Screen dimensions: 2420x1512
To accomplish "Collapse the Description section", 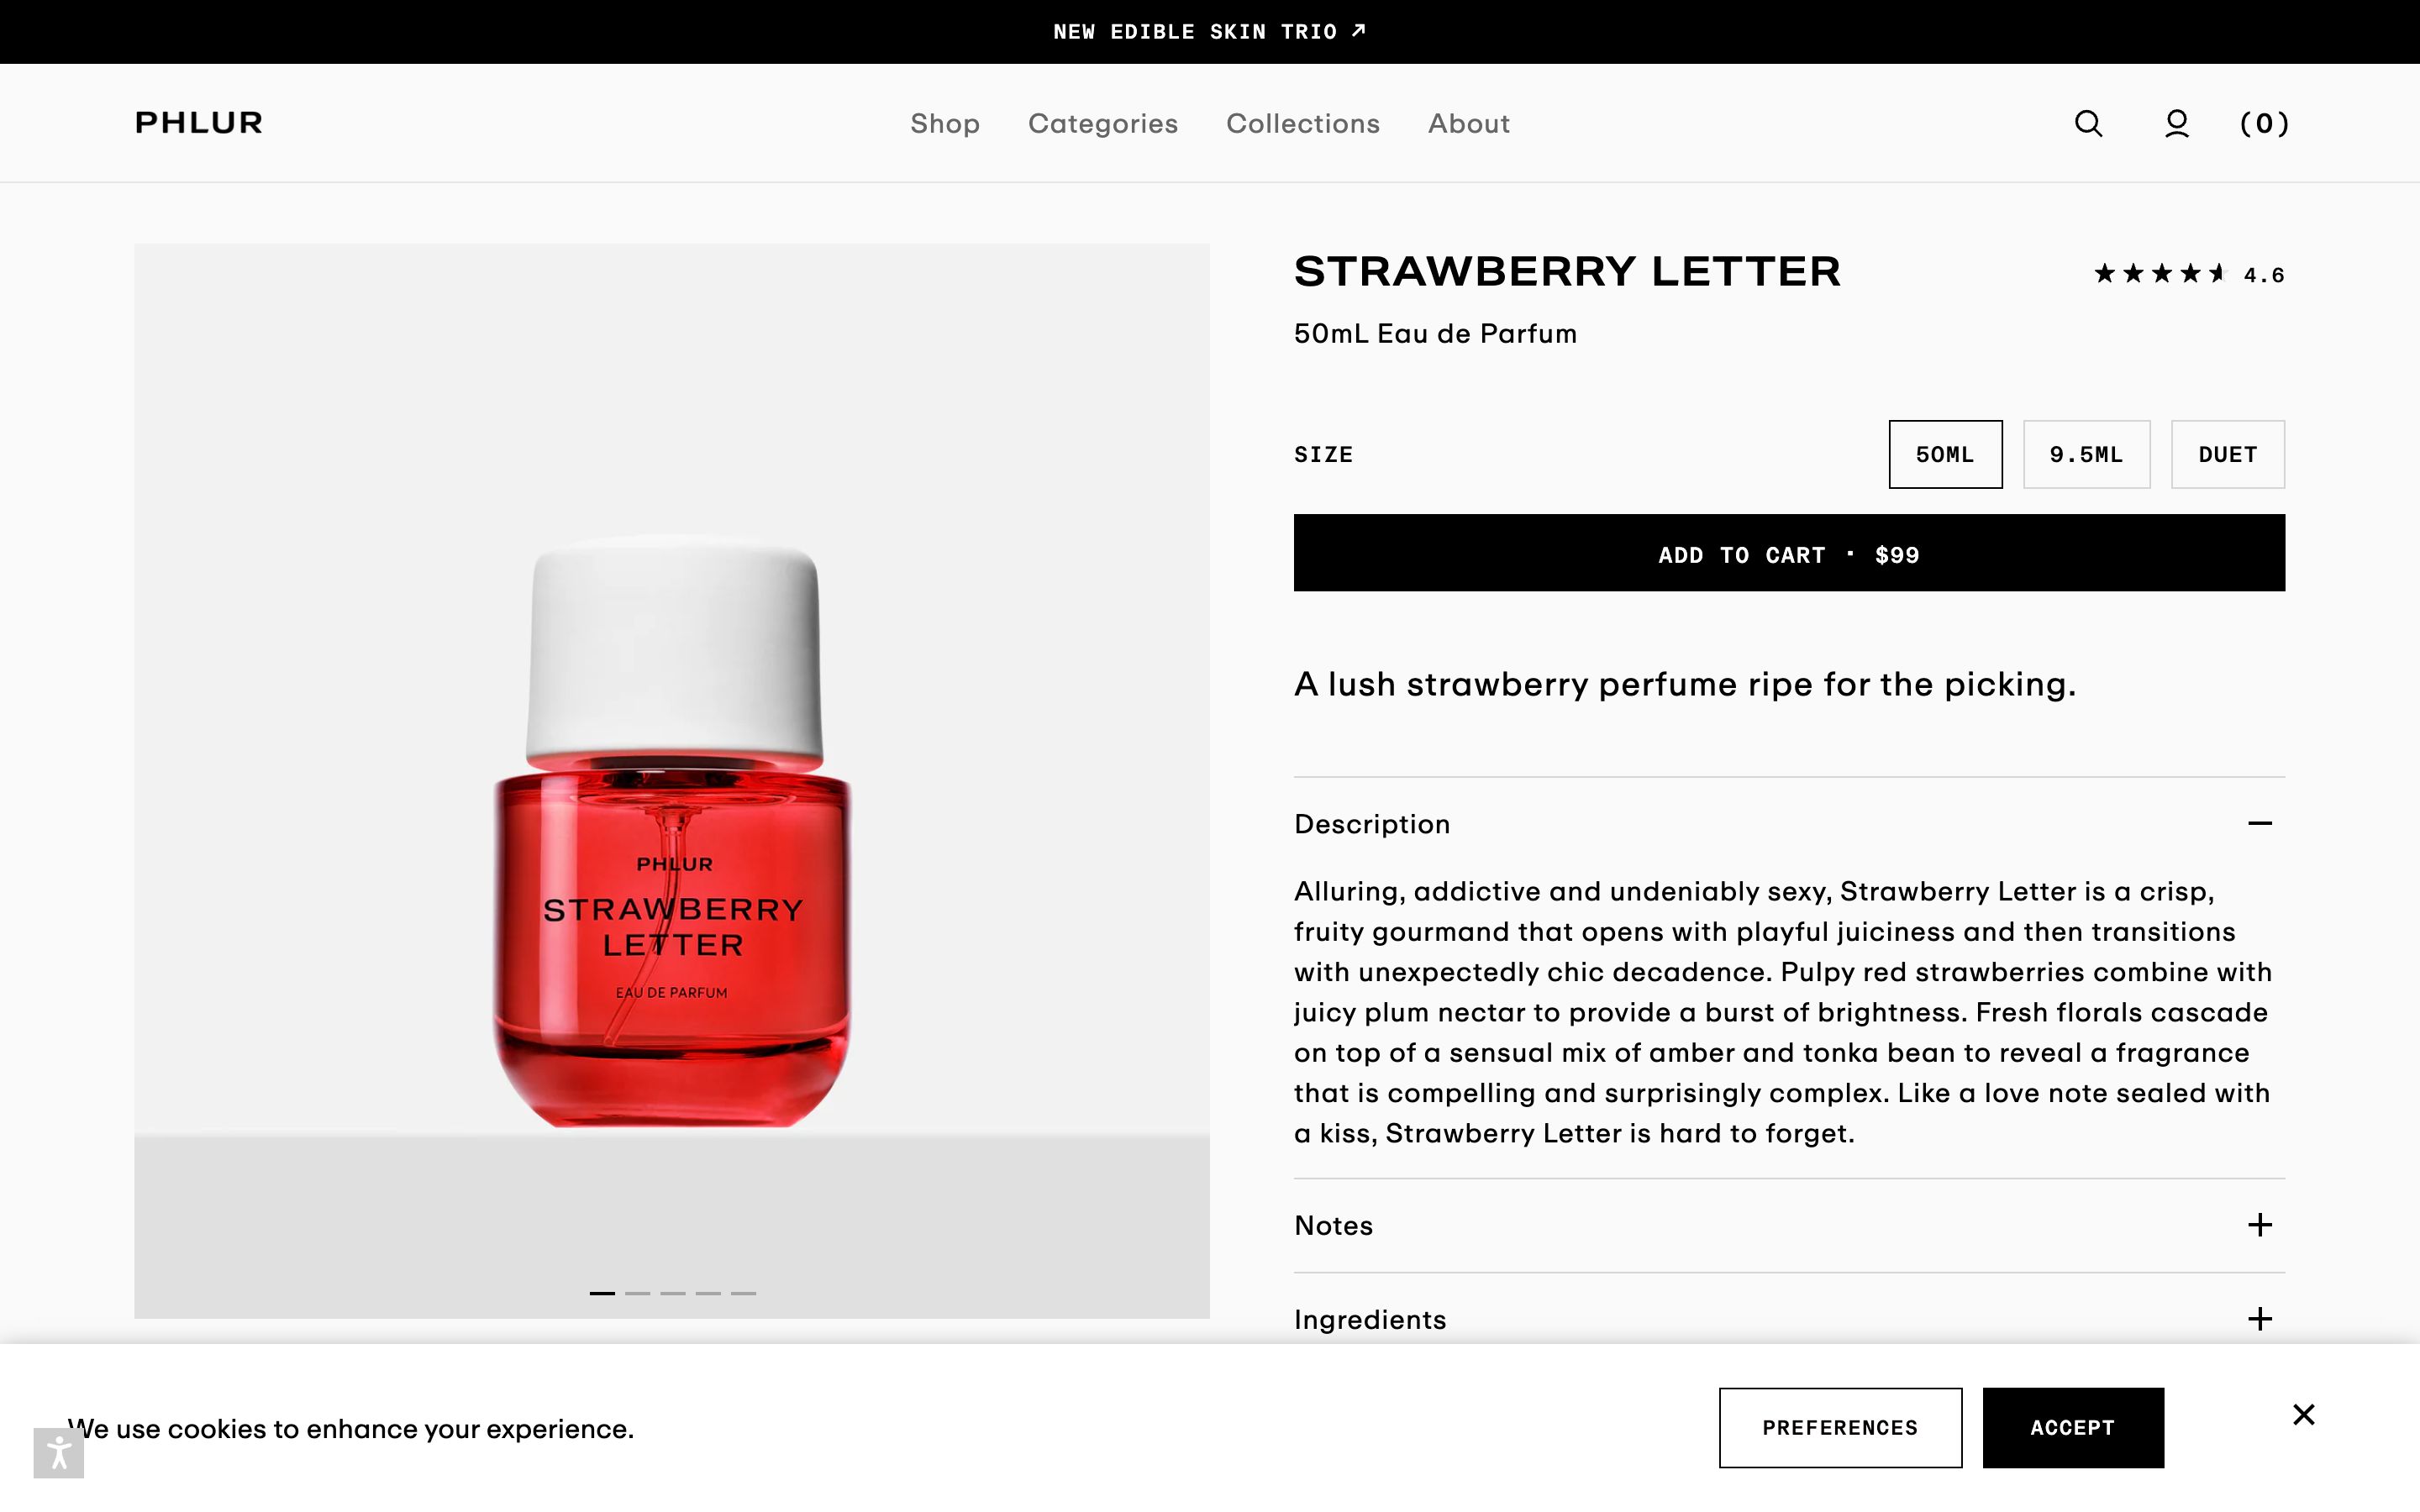I will coord(2259,824).
